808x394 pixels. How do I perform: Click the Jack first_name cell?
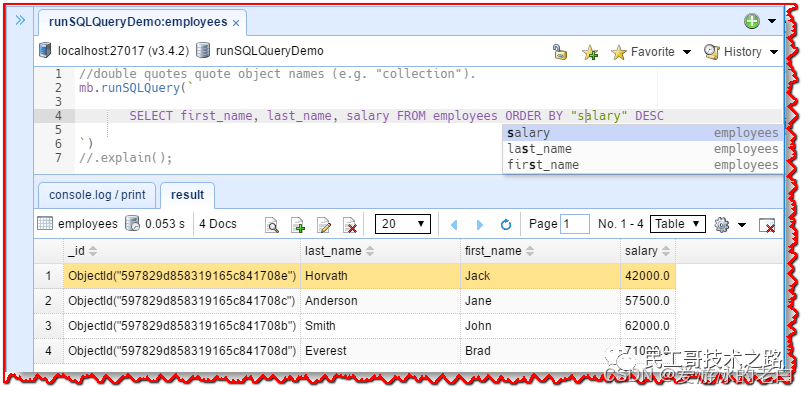click(x=541, y=276)
